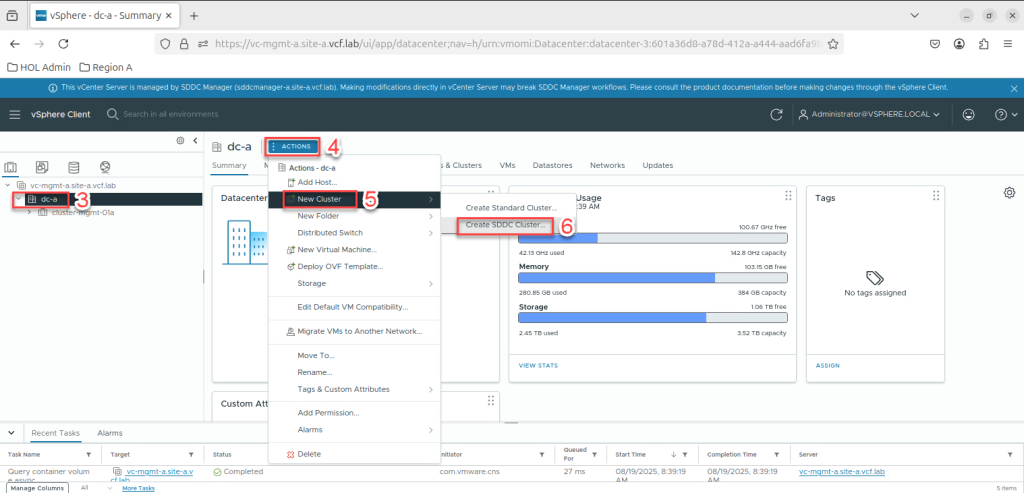The height and width of the screenshot is (493, 1024).
Task: Click the Storage usage bar
Action: click(x=652, y=317)
